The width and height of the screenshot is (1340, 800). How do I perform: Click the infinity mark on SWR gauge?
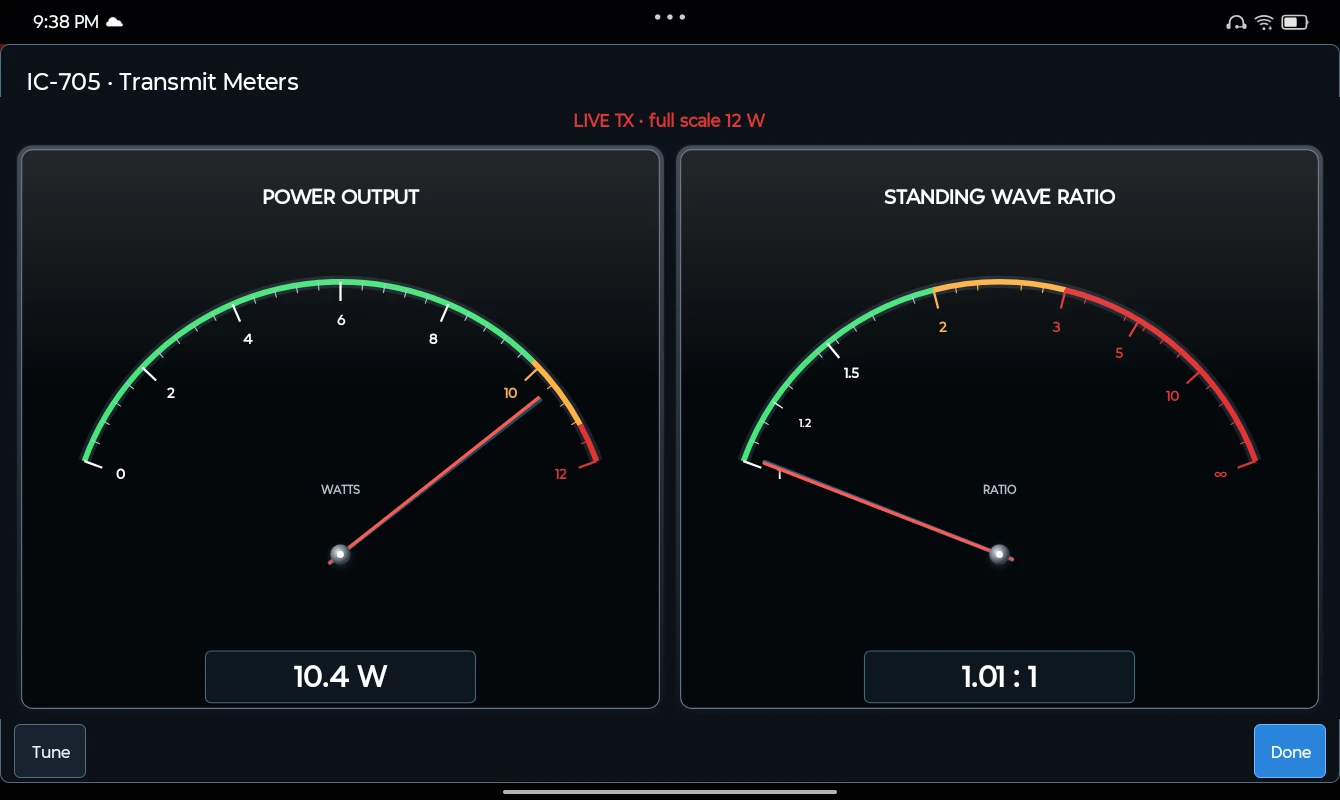pos(1220,474)
